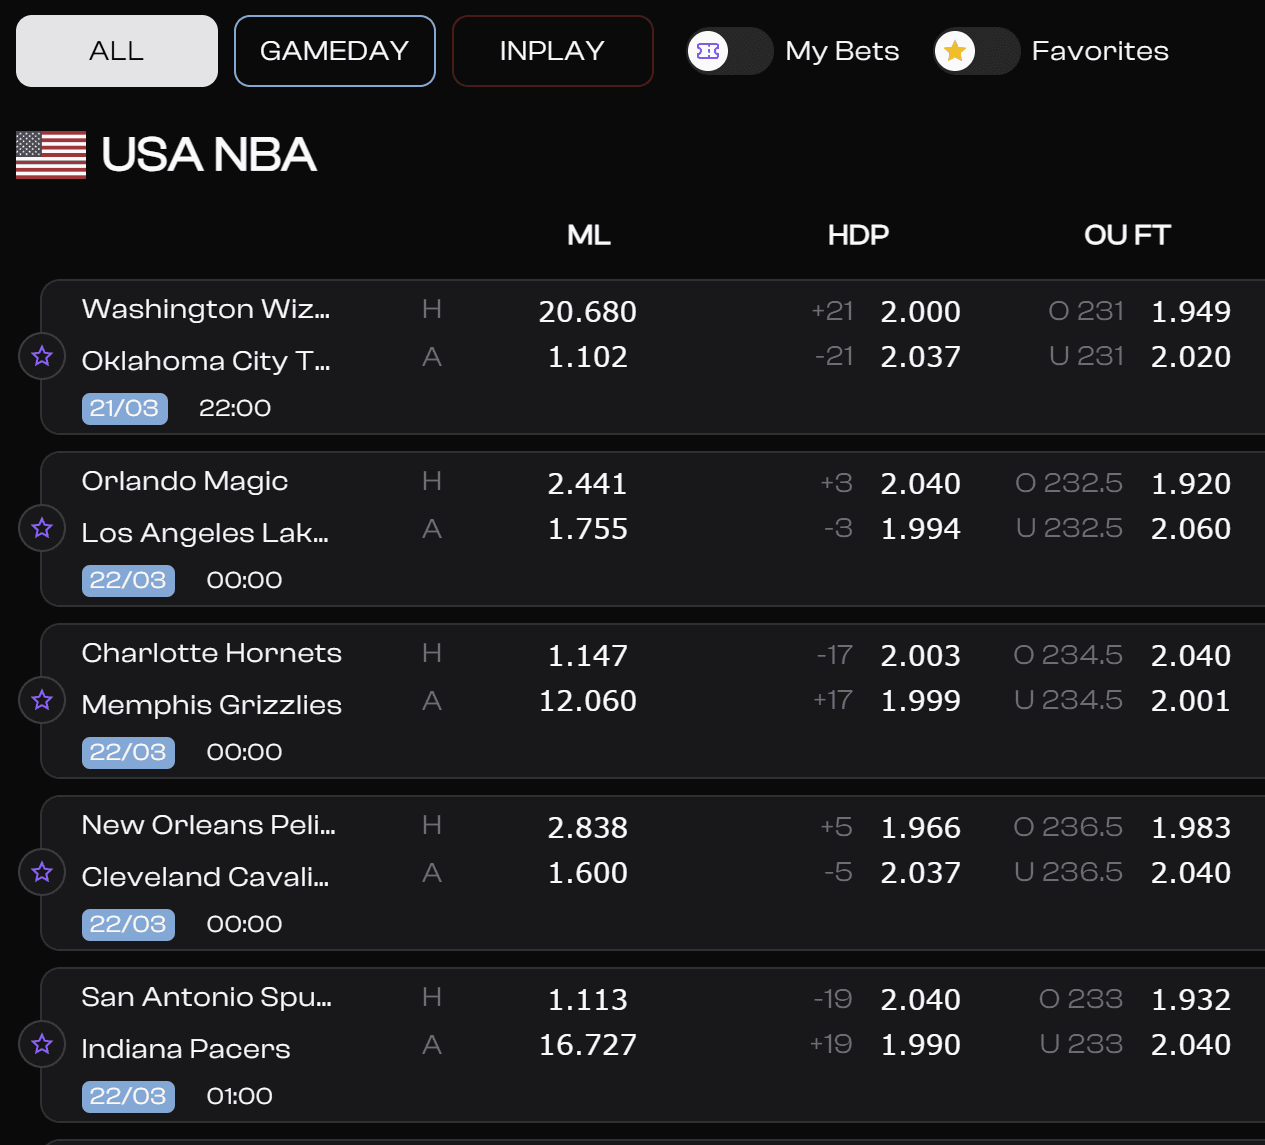1265x1145 pixels.
Task: Open the ML column header
Action: (588, 236)
